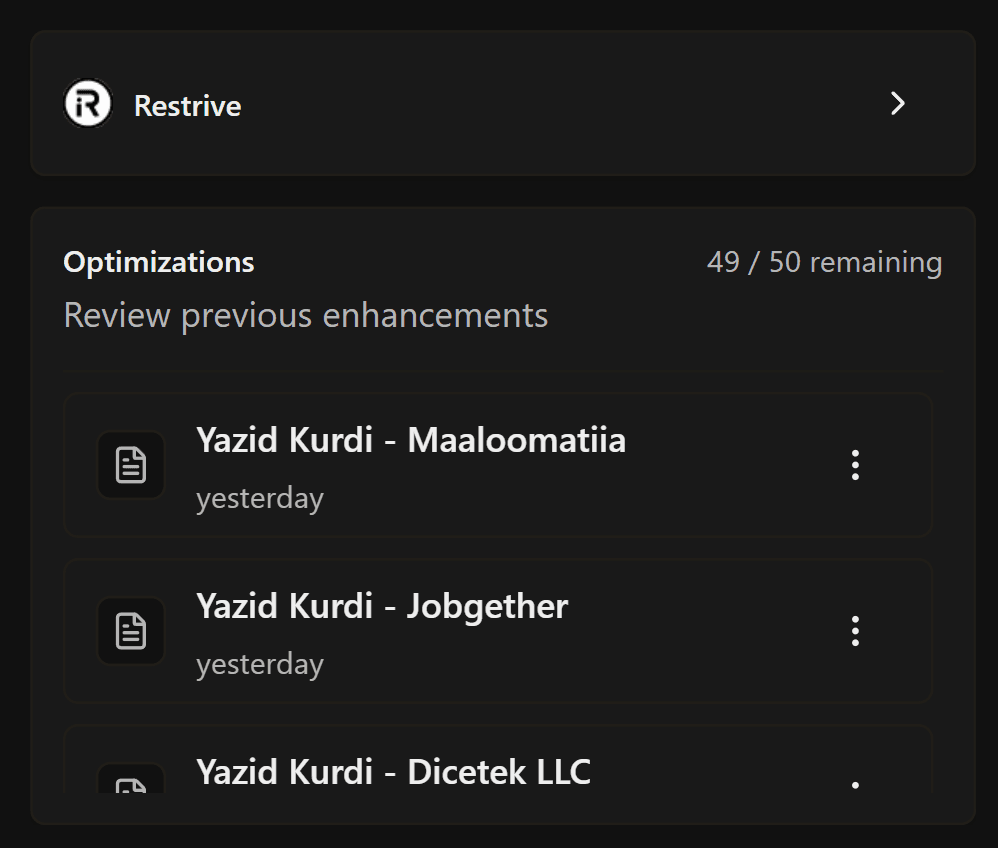Open Yazid Kurdi - Jobgether optimization

[x=382, y=606]
